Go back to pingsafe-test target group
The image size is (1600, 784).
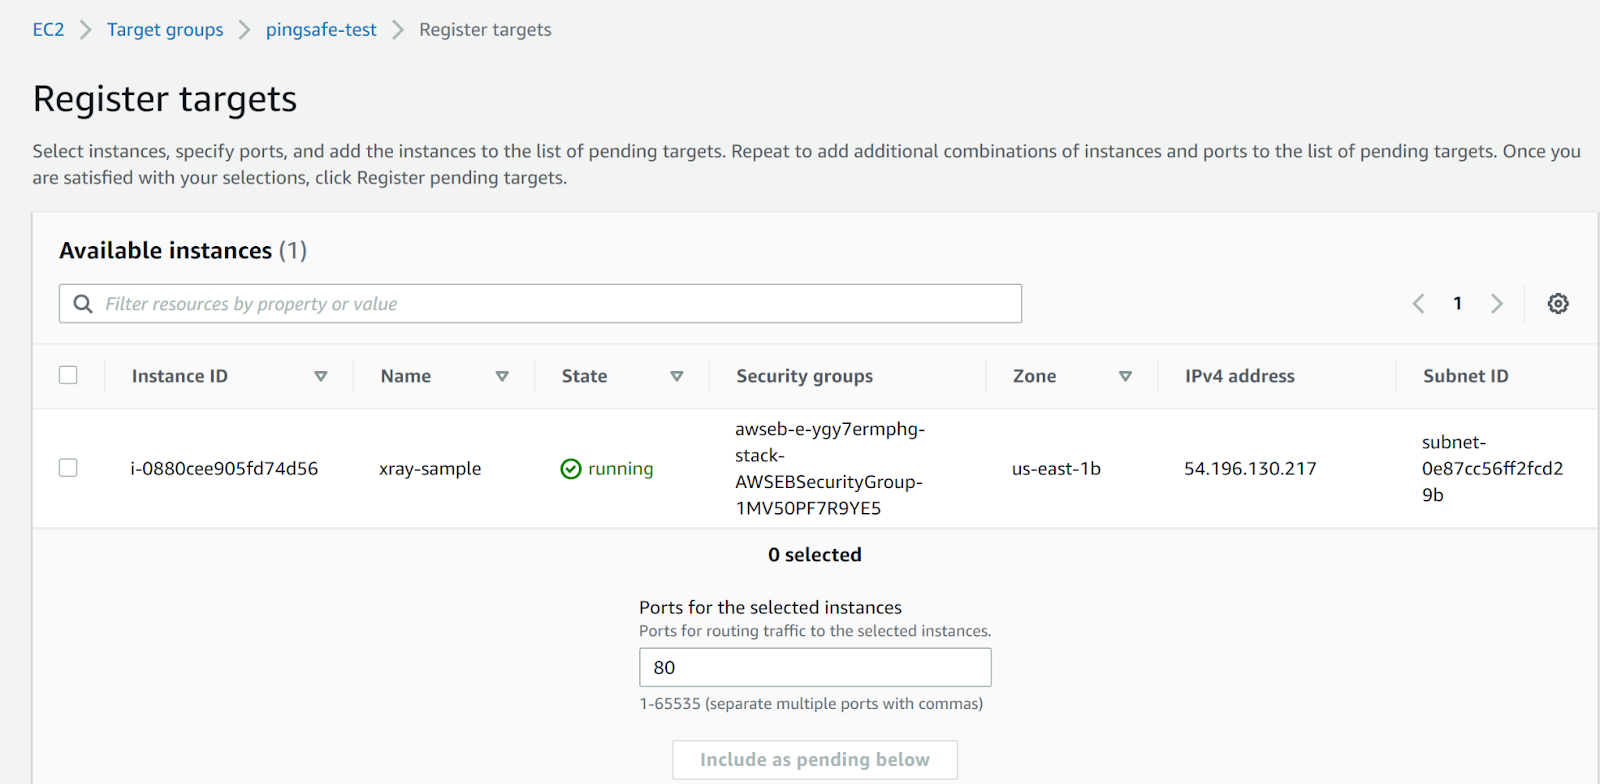tap(321, 30)
